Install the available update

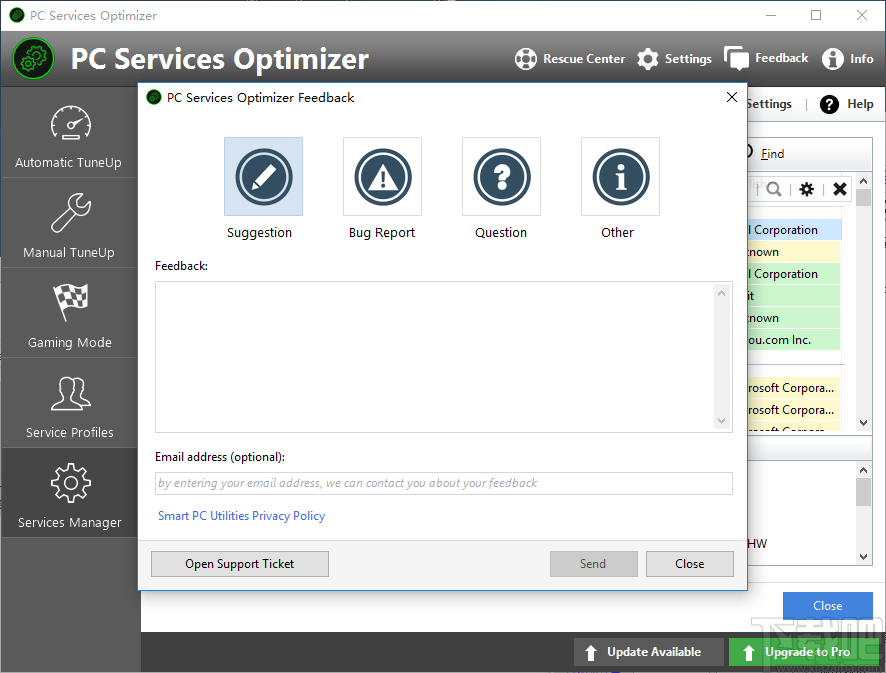[x=648, y=651]
